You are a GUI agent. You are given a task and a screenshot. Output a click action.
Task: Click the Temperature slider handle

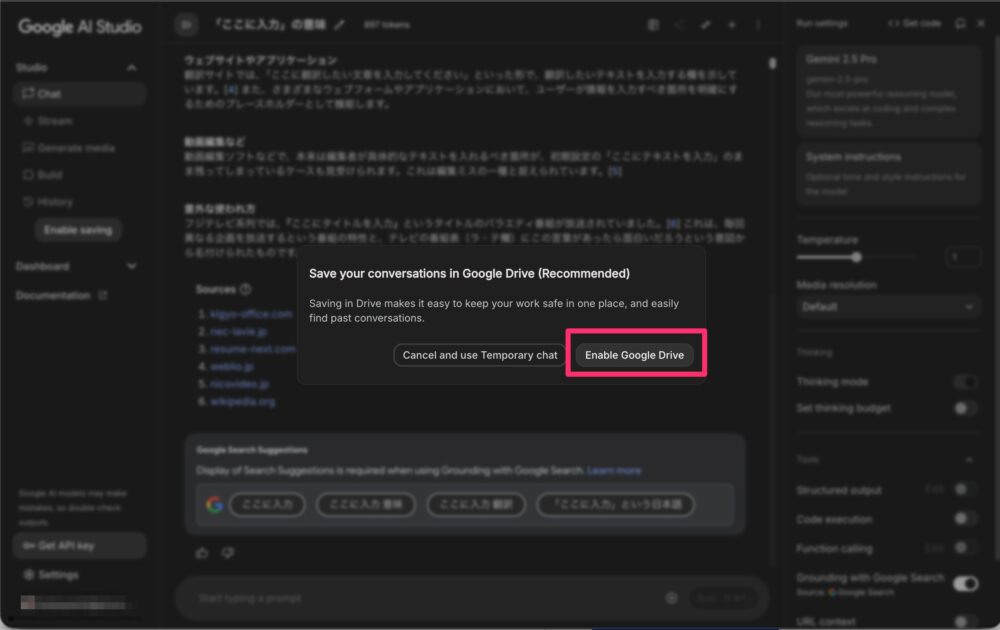click(x=857, y=257)
